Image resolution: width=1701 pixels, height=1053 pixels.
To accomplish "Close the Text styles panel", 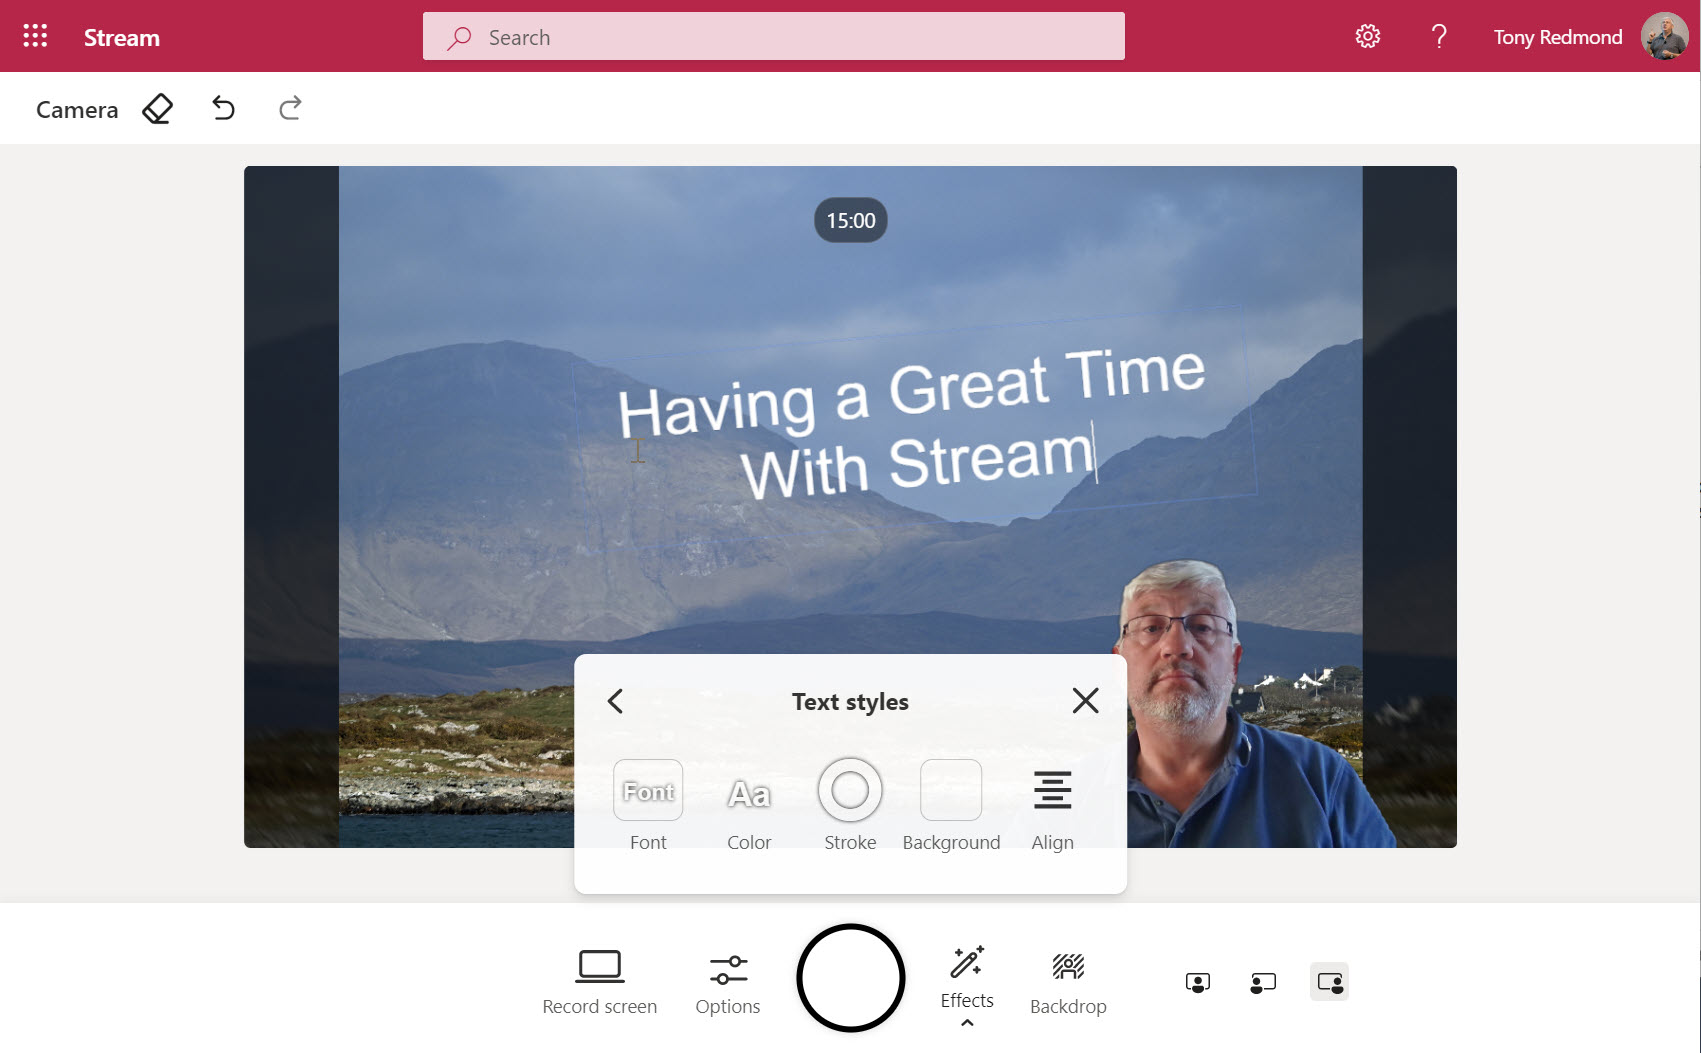I will click(1085, 701).
